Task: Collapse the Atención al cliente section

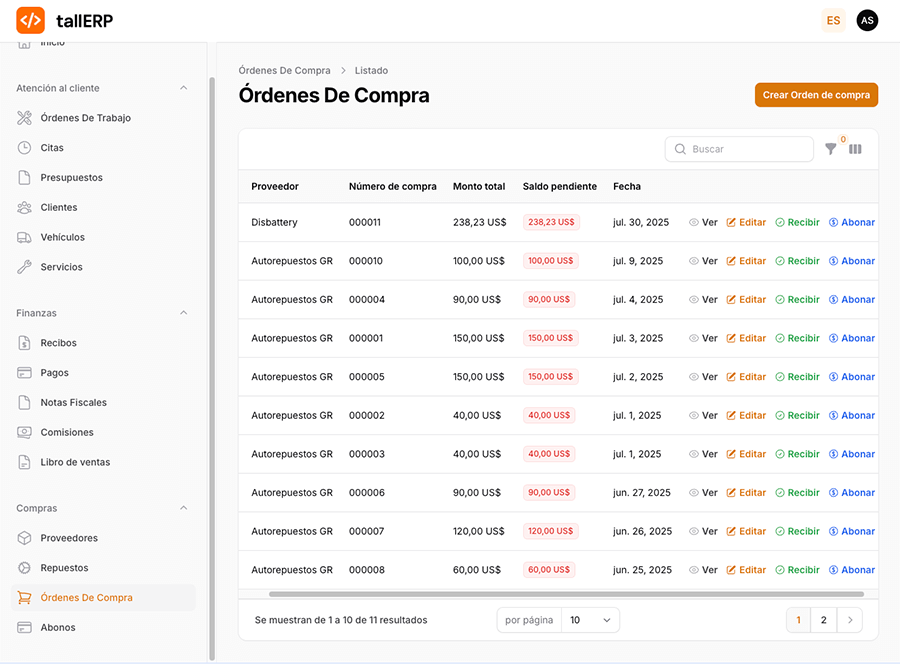Action: pos(183,88)
